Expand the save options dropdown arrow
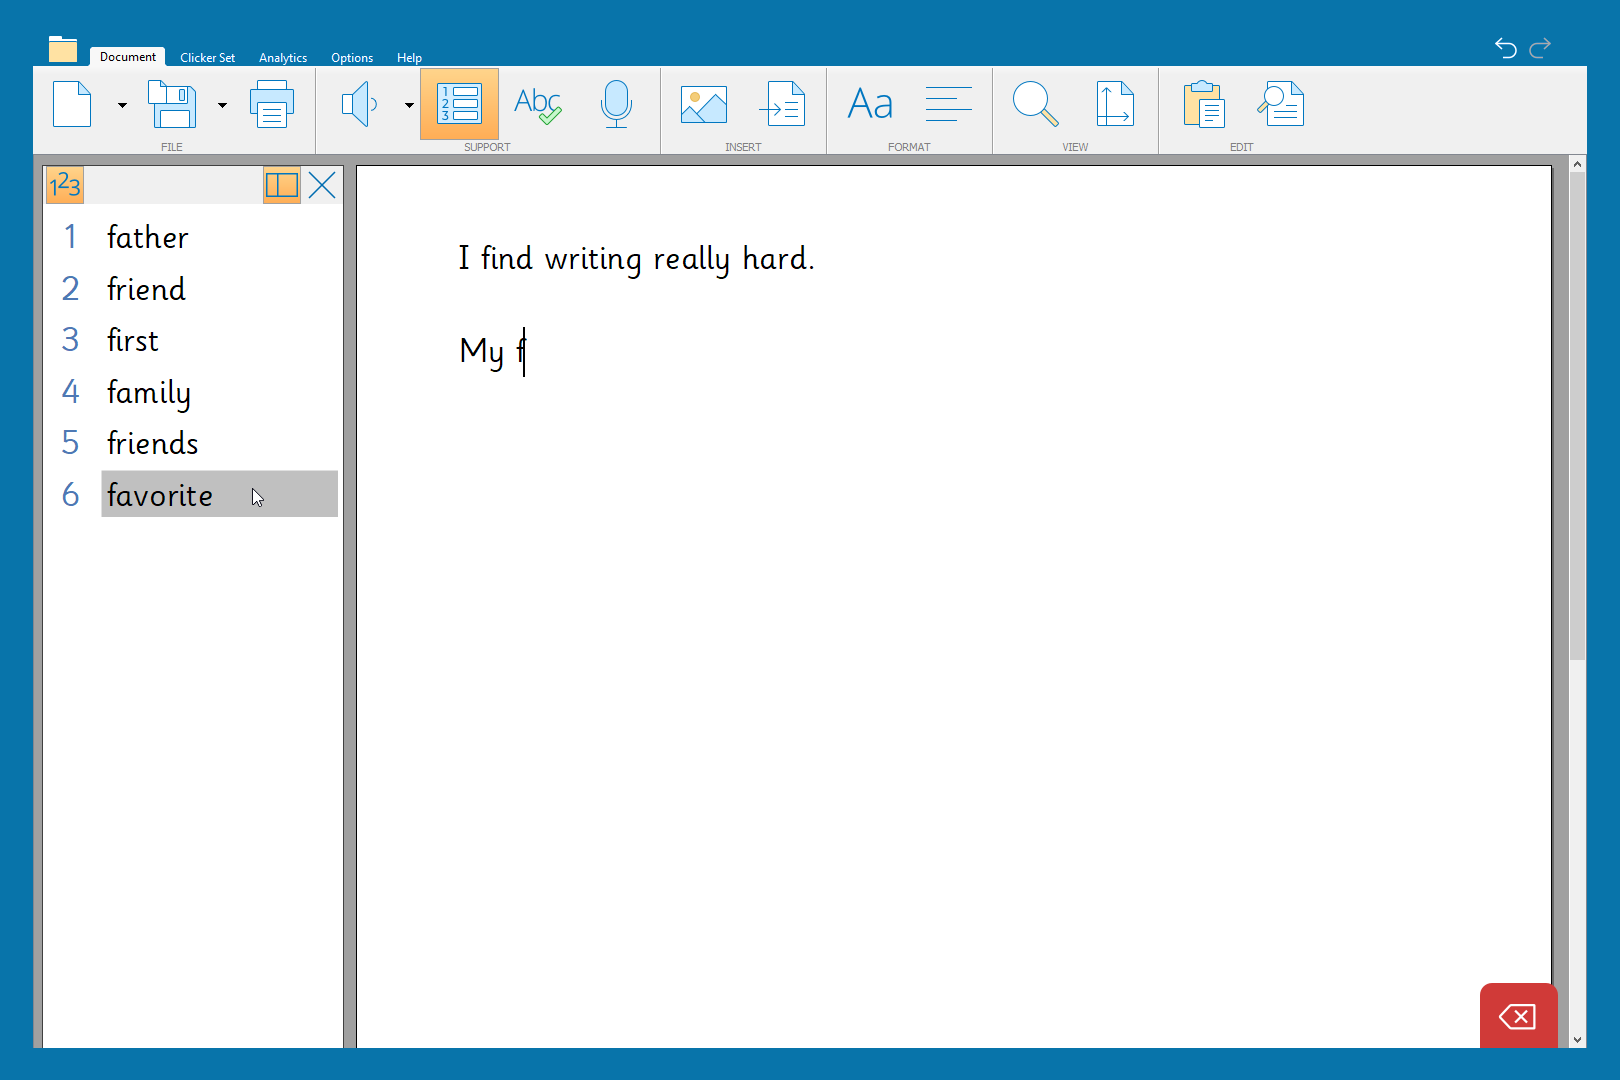1620x1080 pixels. 222,105
